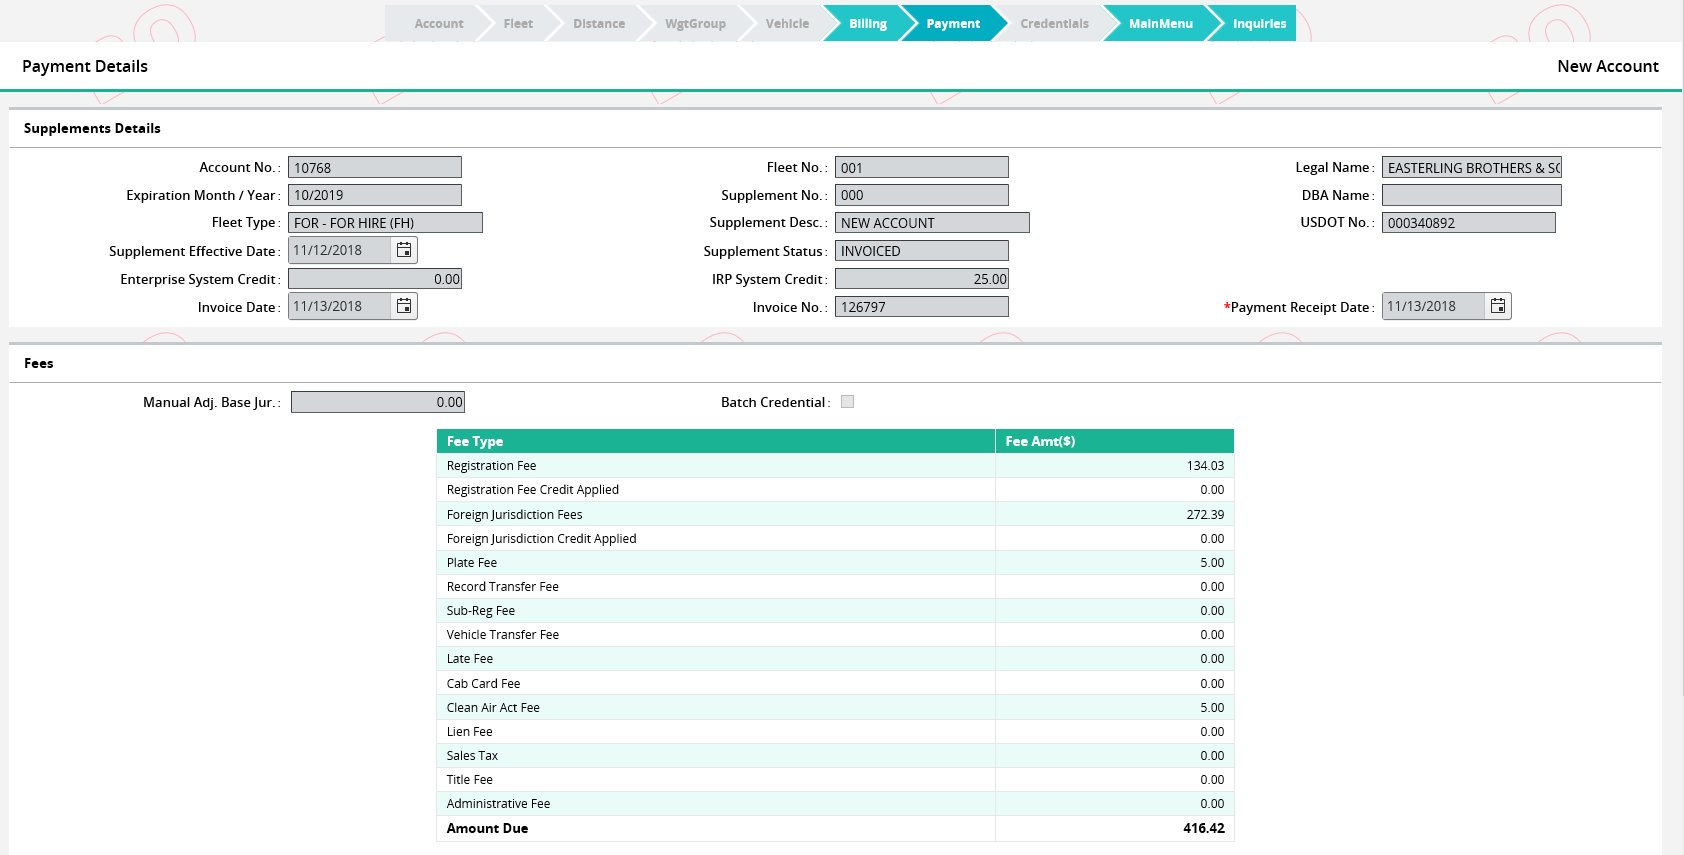Click the Invoice No. field

click(922, 307)
